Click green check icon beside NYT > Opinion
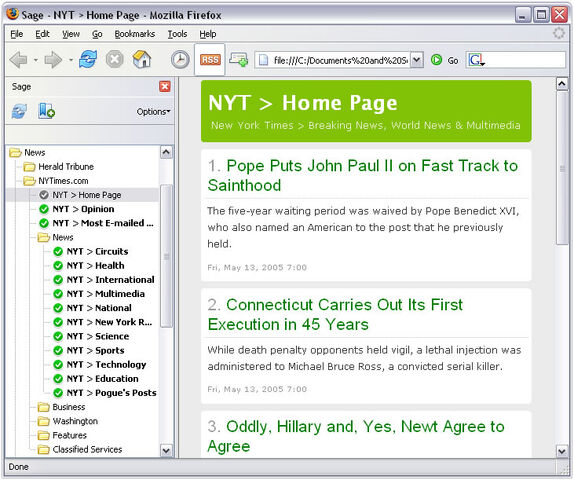Screen dimensions: 574x480 44,209
